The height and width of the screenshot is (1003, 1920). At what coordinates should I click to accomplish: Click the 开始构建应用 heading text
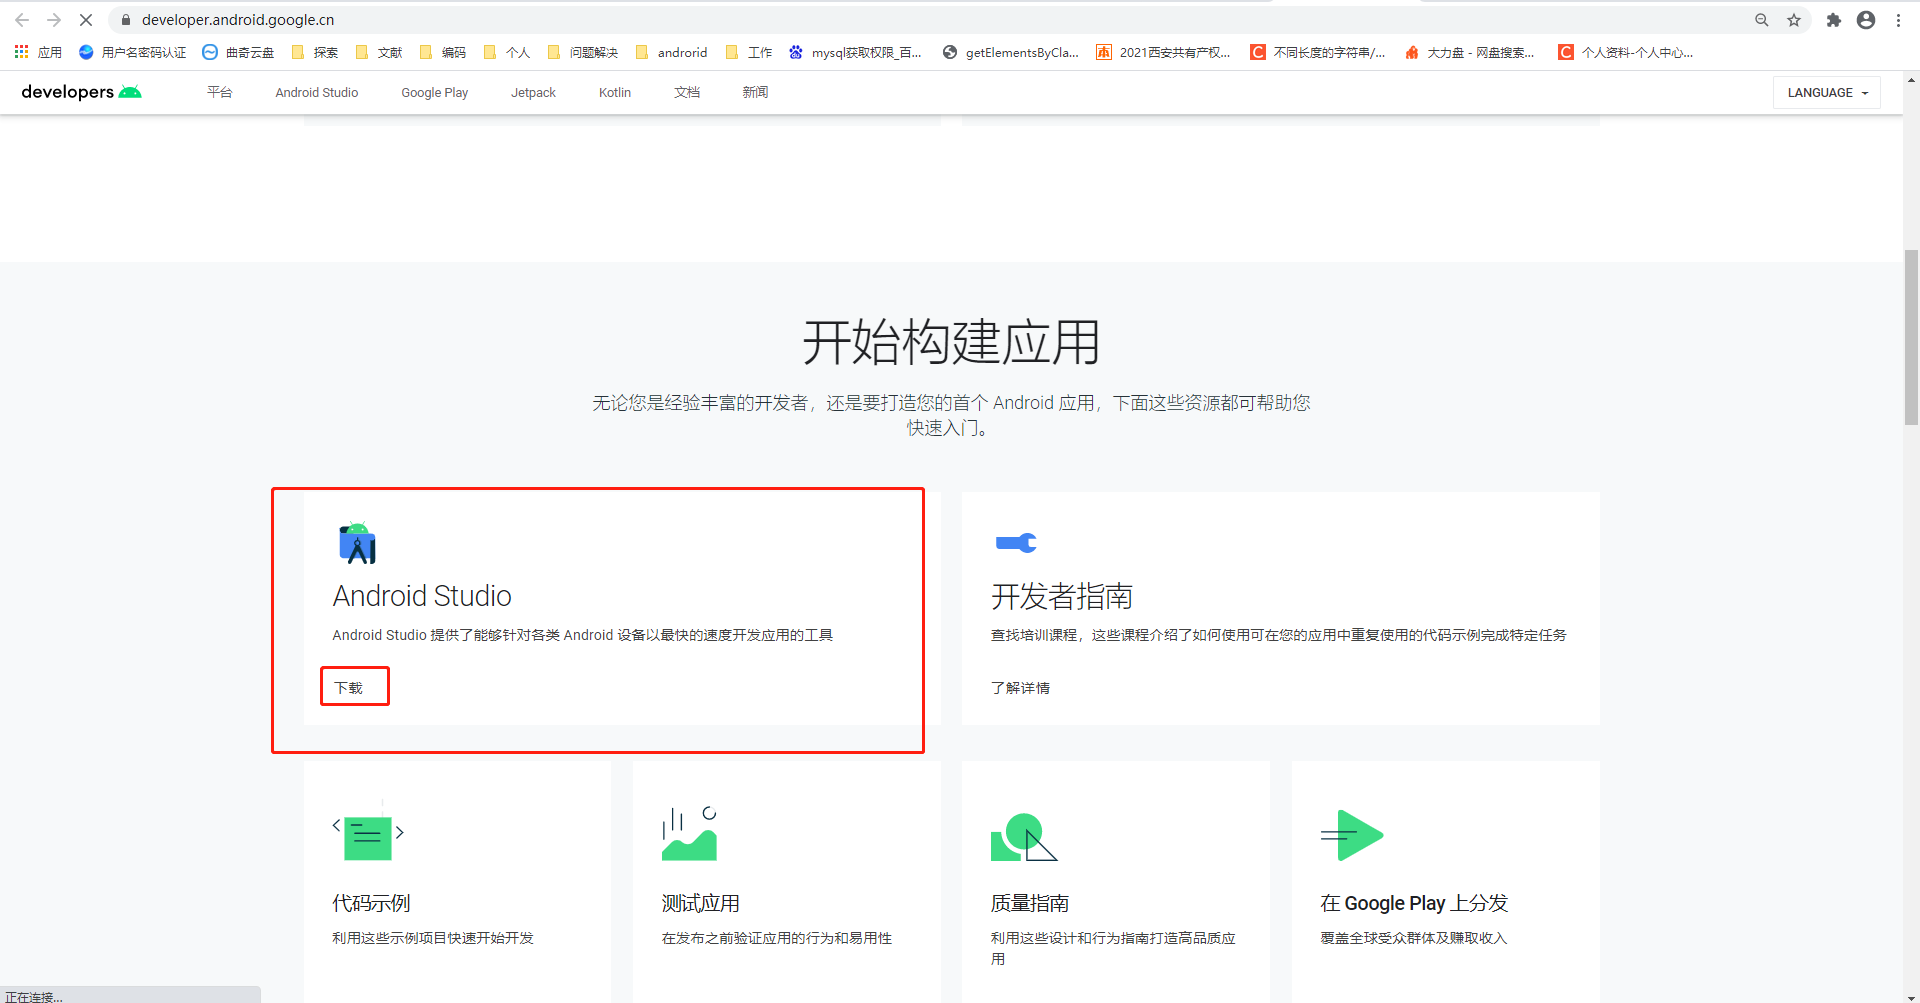tap(951, 342)
